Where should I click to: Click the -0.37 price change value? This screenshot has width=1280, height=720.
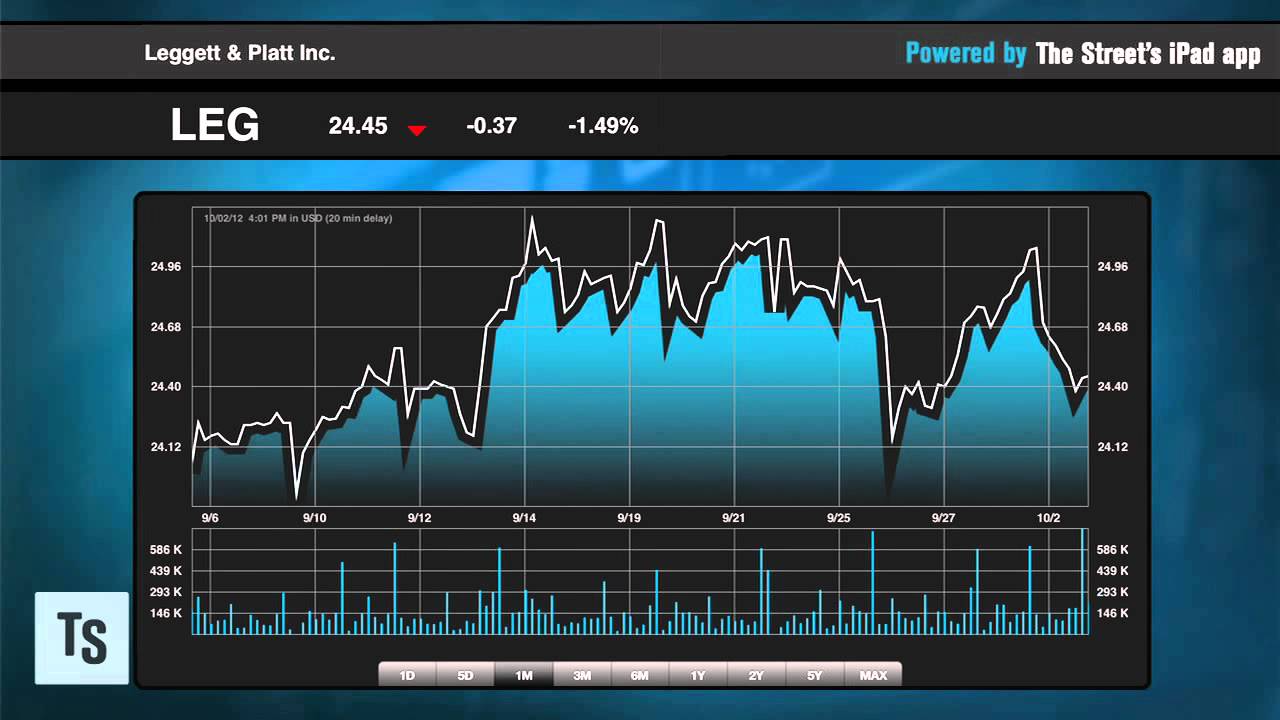pos(491,126)
